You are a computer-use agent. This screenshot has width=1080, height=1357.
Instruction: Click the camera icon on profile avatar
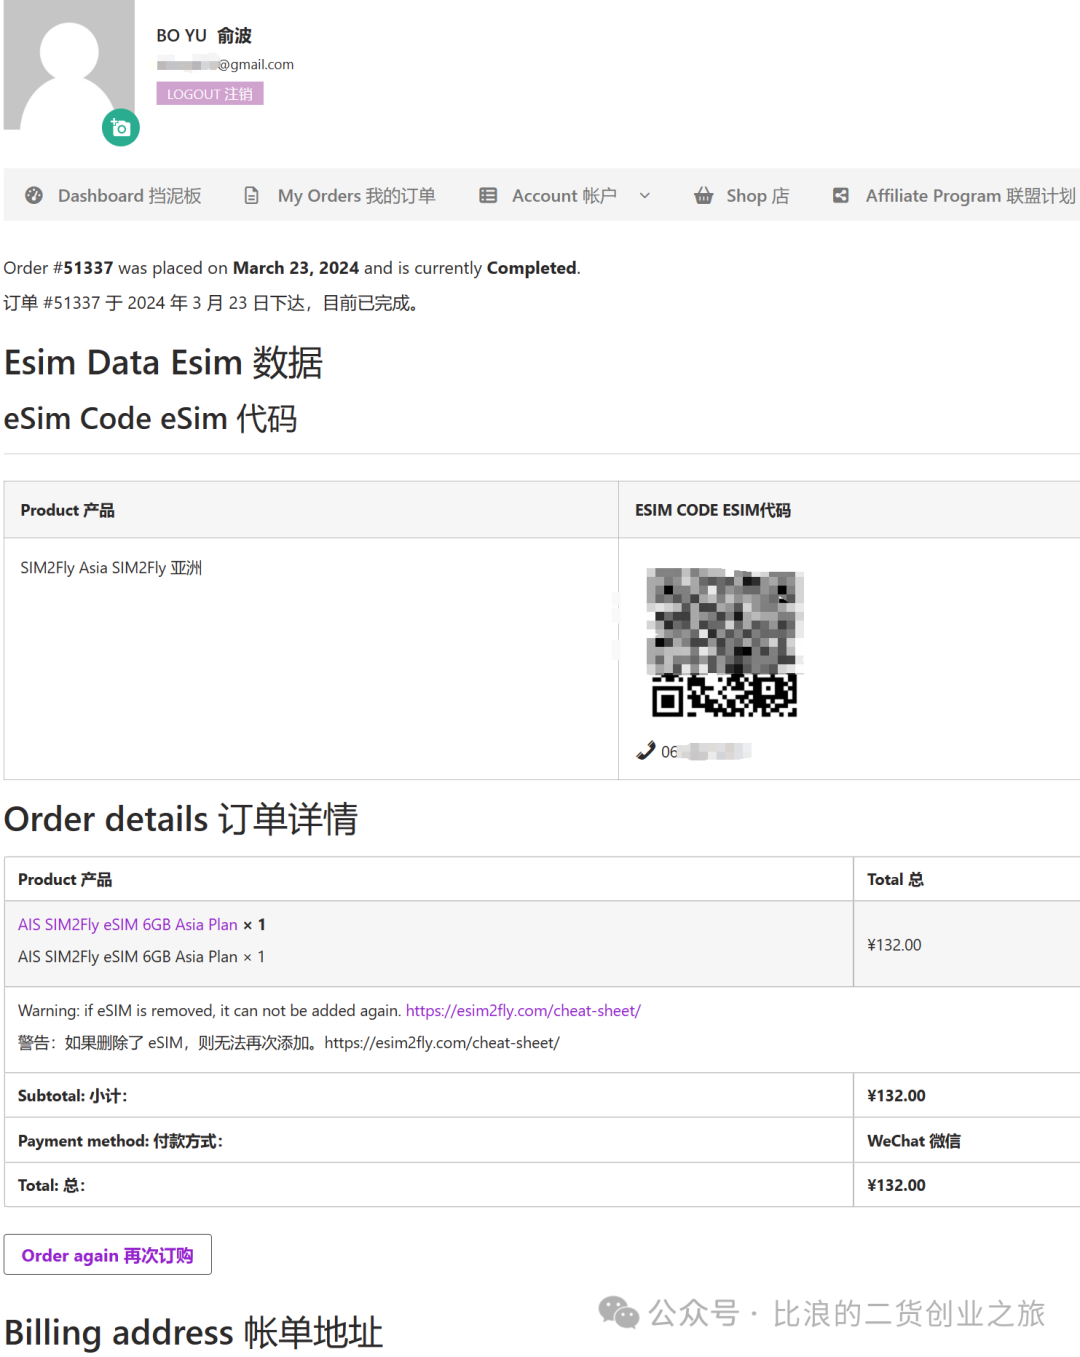click(x=121, y=127)
